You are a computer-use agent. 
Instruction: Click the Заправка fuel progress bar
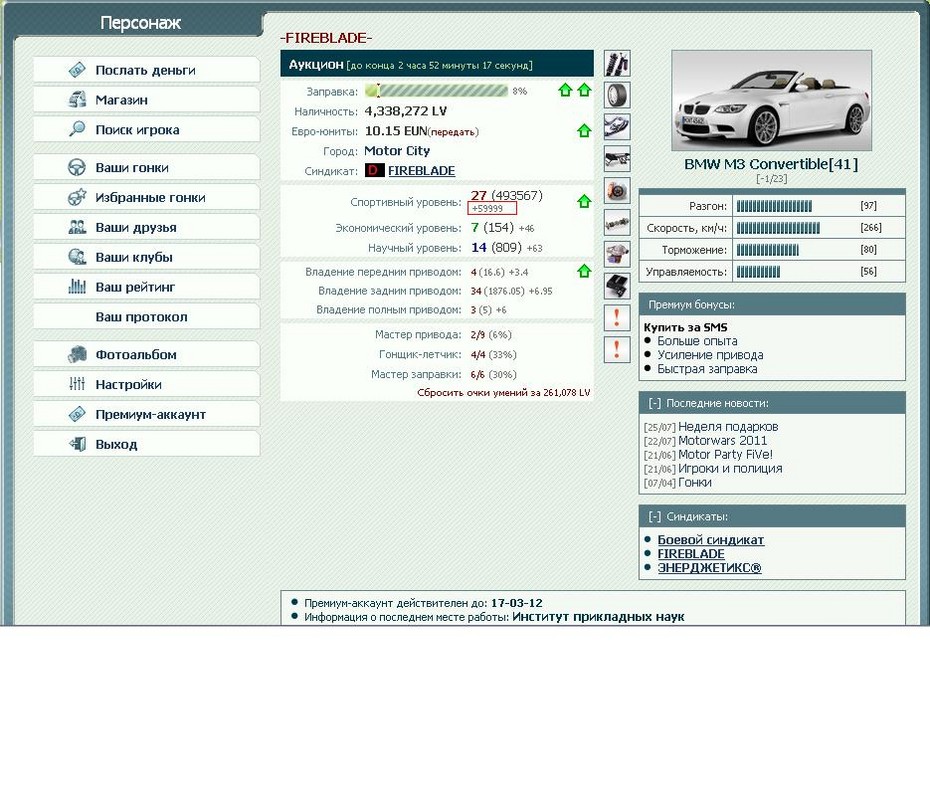coord(437,91)
